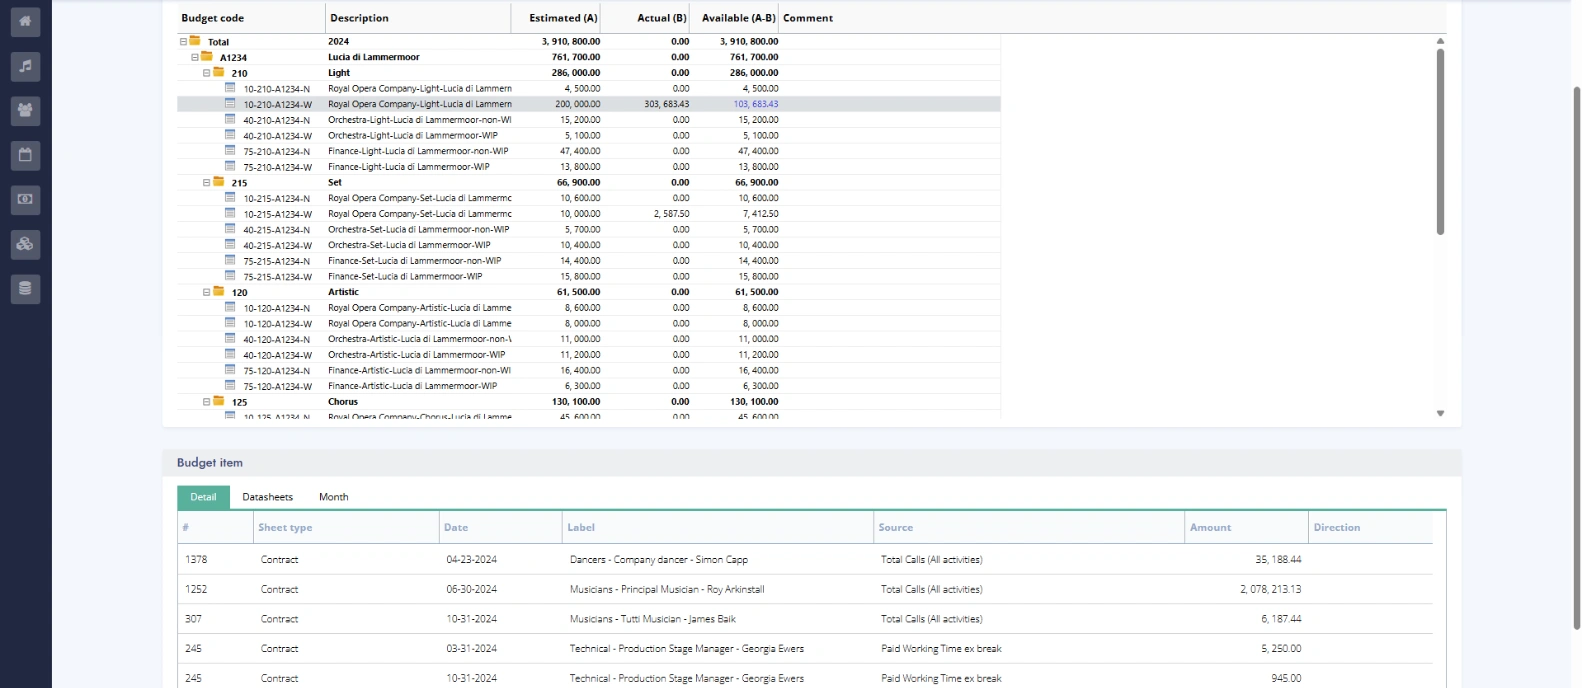Click the Total folder icon

click(x=195, y=41)
